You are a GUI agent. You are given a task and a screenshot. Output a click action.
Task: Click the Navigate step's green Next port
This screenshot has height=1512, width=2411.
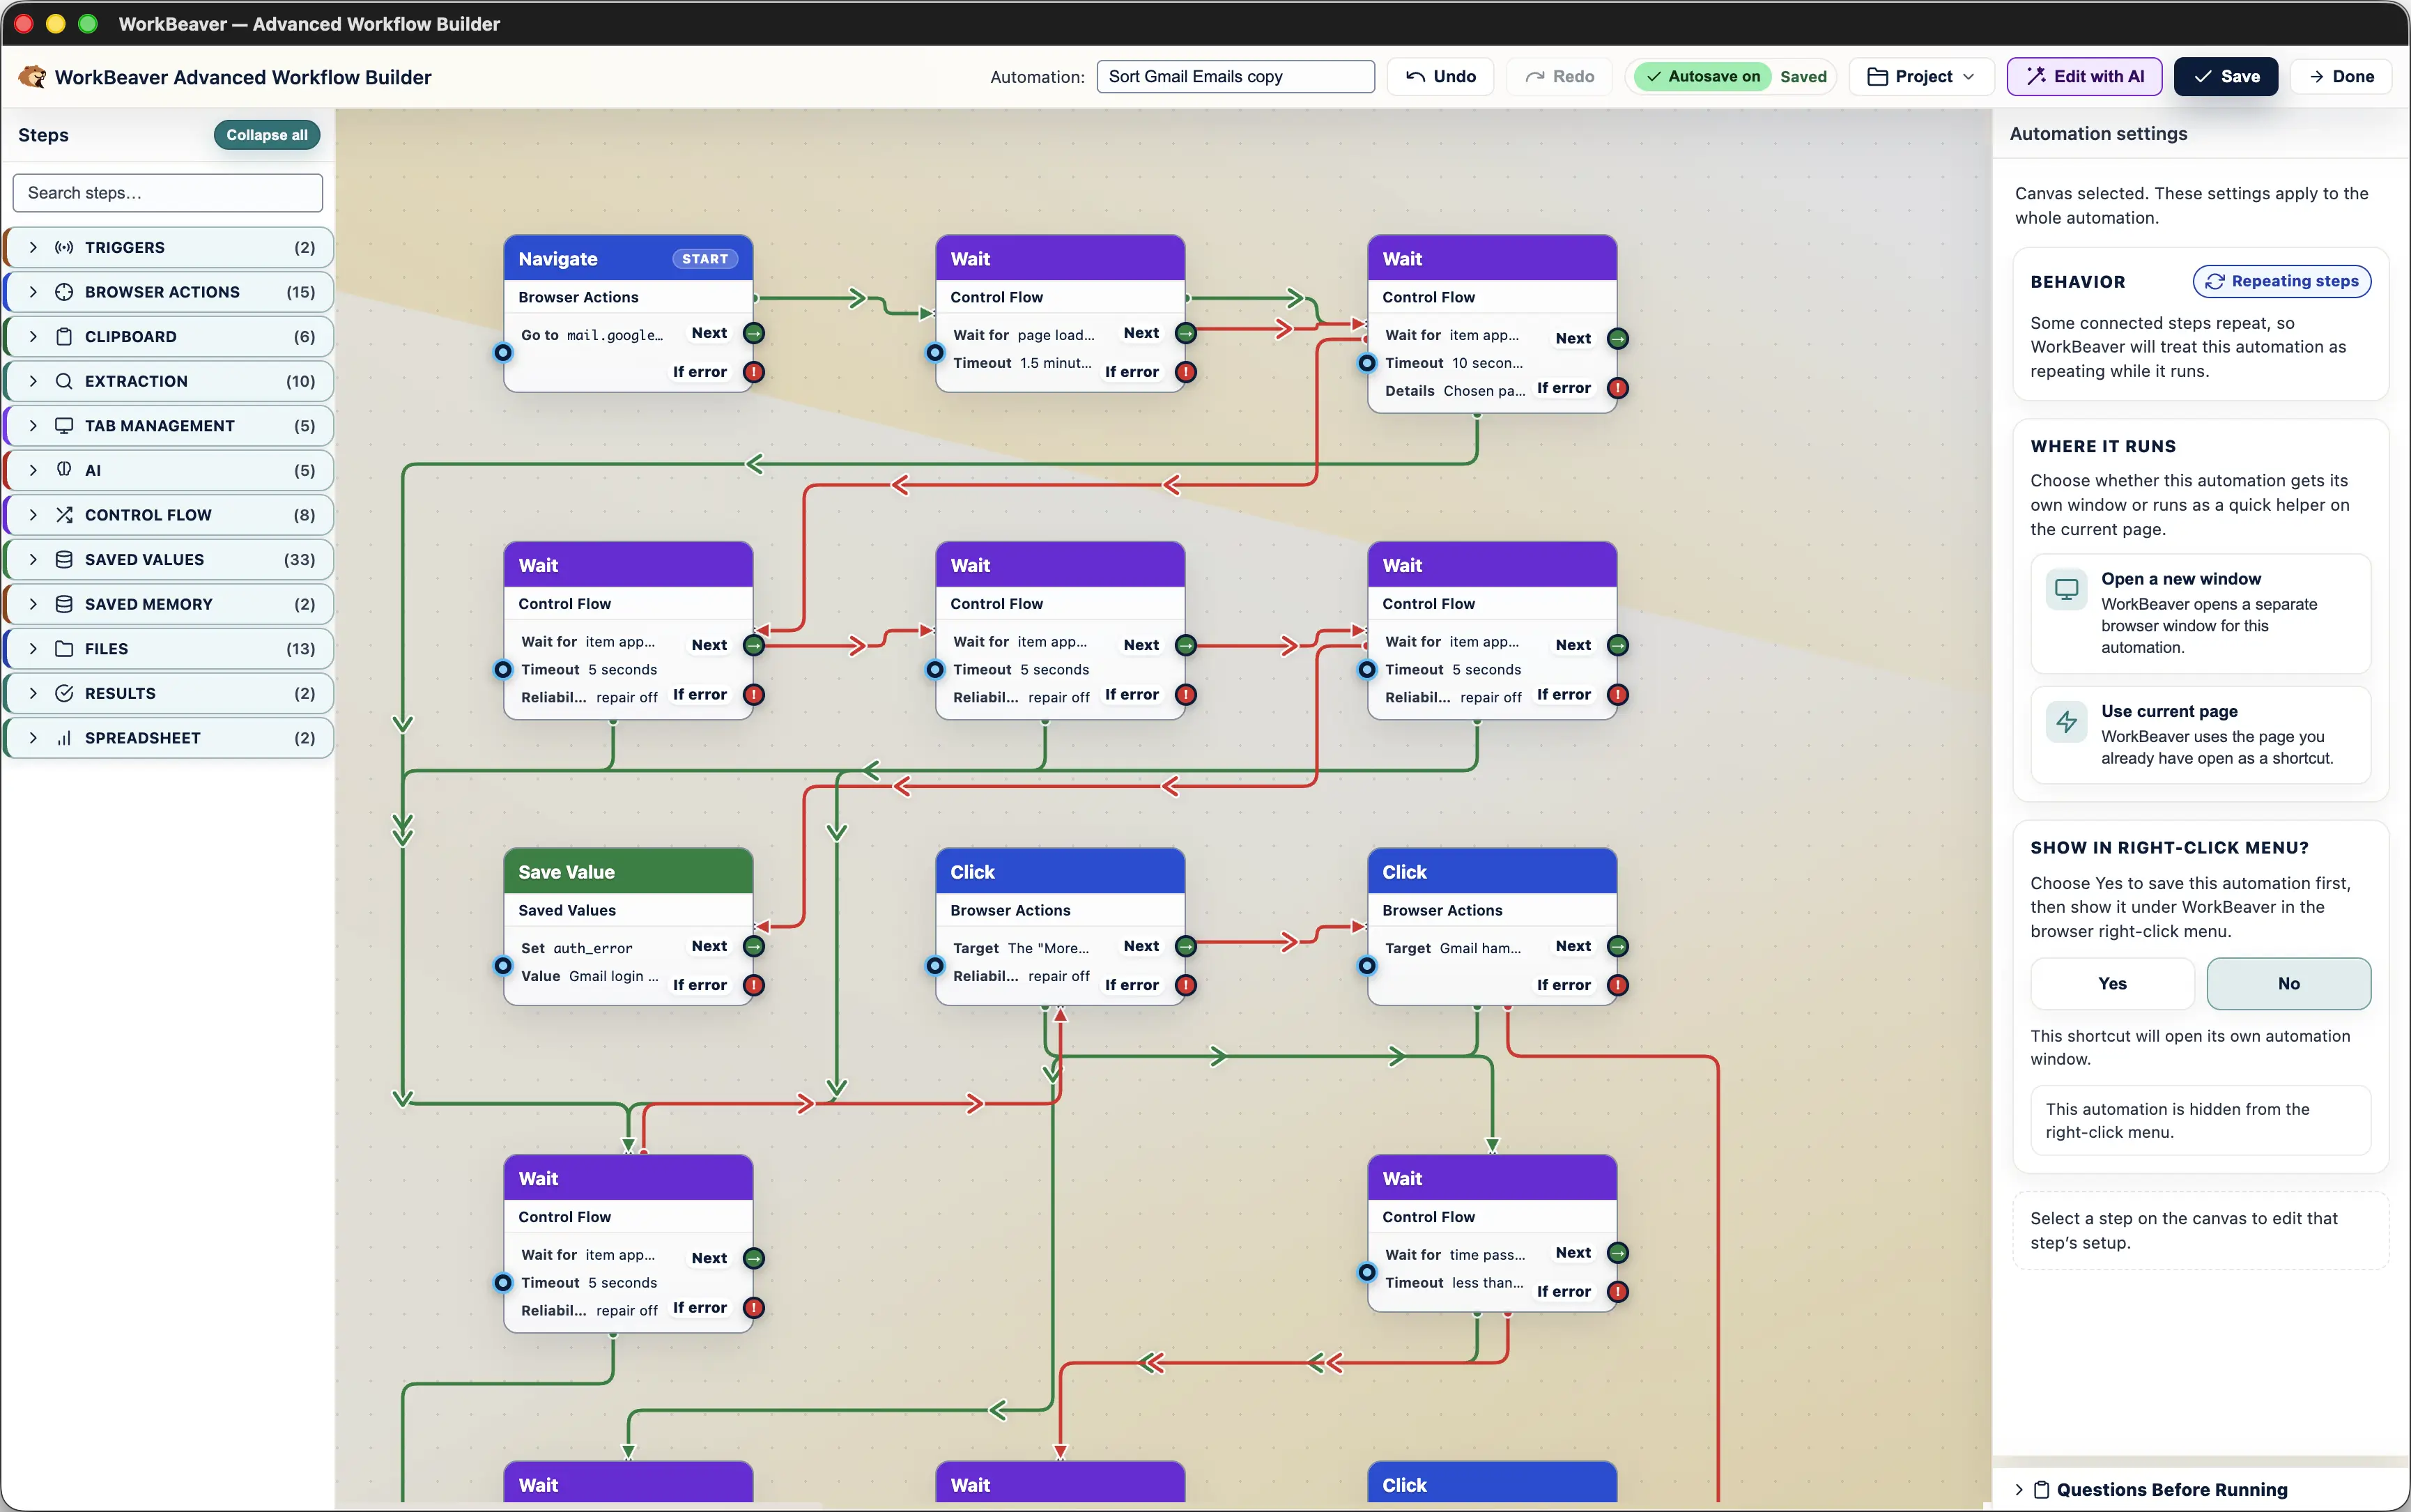coord(754,333)
